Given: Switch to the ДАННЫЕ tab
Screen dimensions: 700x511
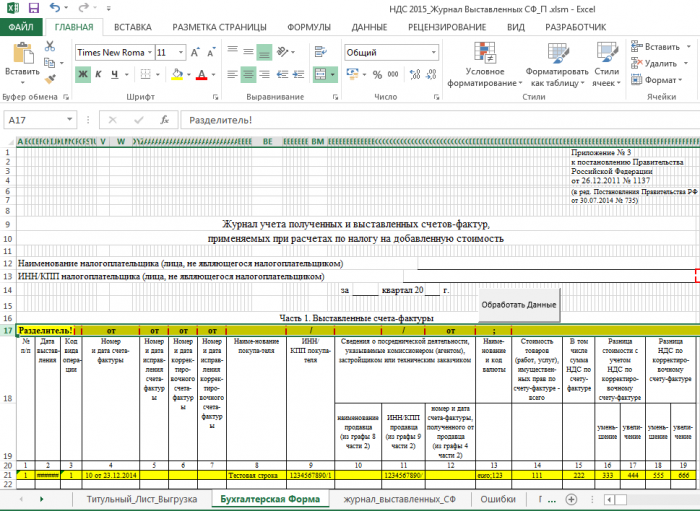Looking at the screenshot, I should [x=369, y=27].
